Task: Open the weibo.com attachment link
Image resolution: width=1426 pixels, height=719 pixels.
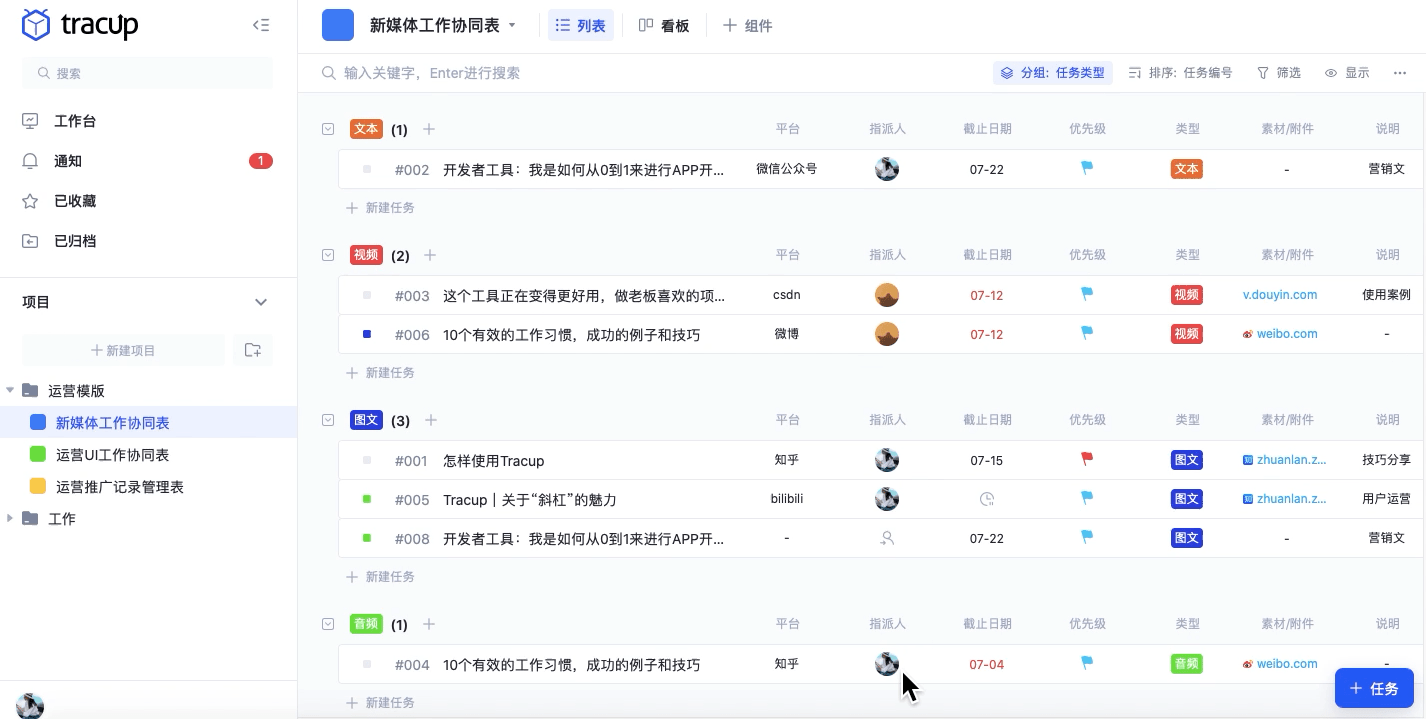Action: click(x=1286, y=334)
